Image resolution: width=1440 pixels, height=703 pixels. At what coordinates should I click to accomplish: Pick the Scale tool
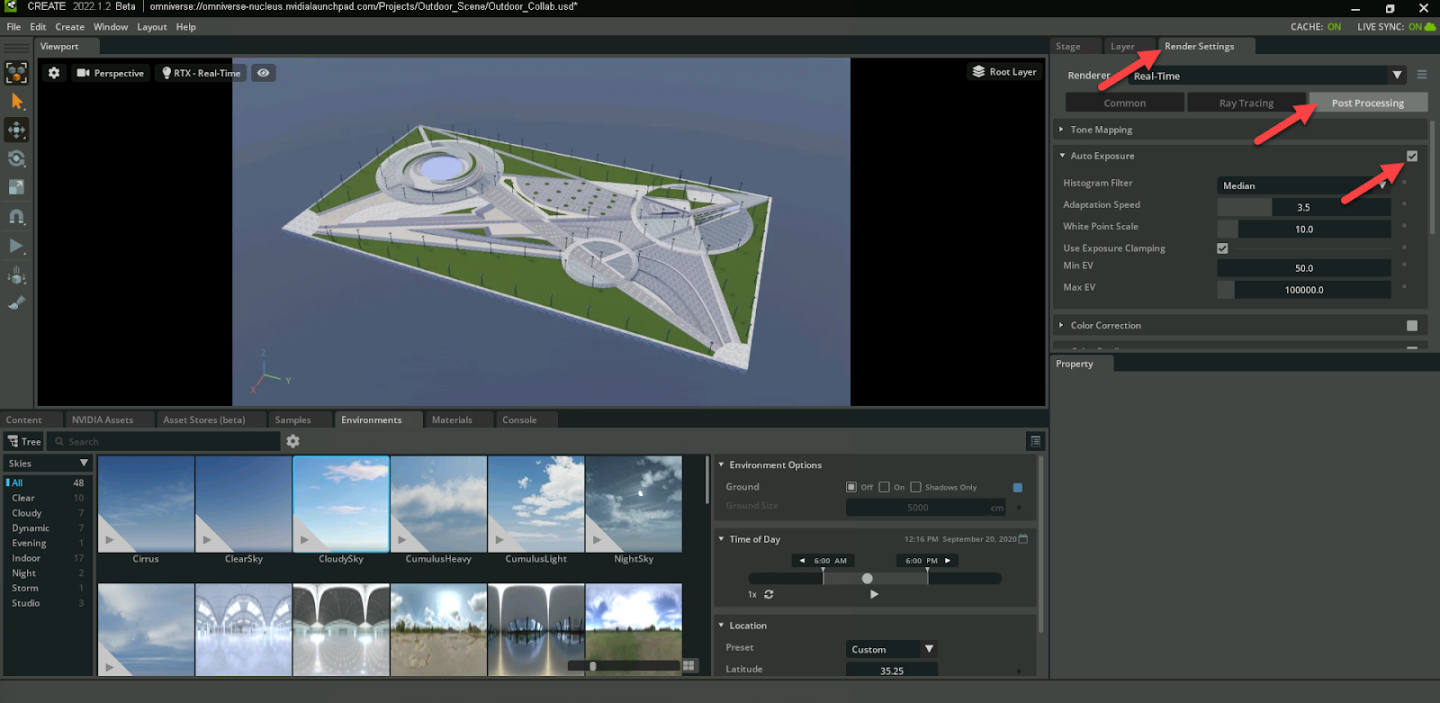coord(17,188)
